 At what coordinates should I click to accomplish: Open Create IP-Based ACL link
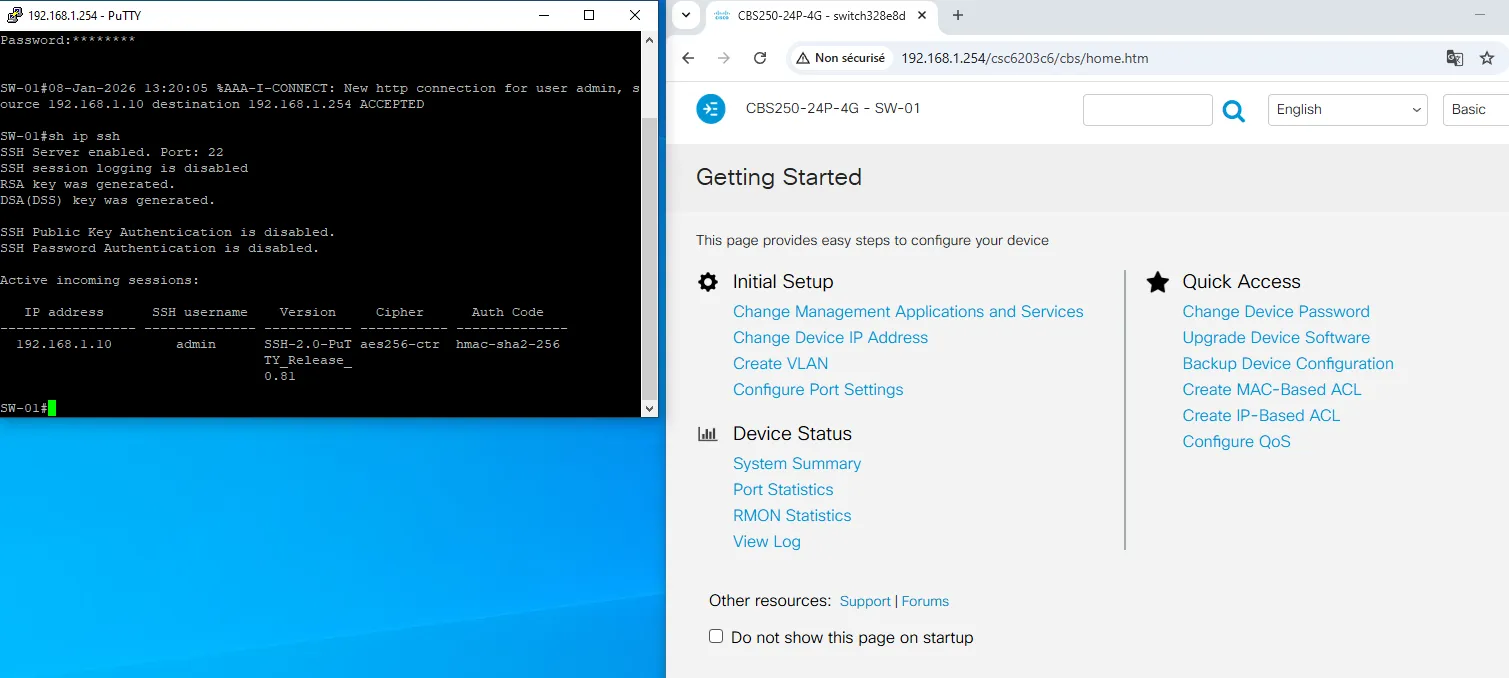pyautogui.click(x=1261, y=416)
